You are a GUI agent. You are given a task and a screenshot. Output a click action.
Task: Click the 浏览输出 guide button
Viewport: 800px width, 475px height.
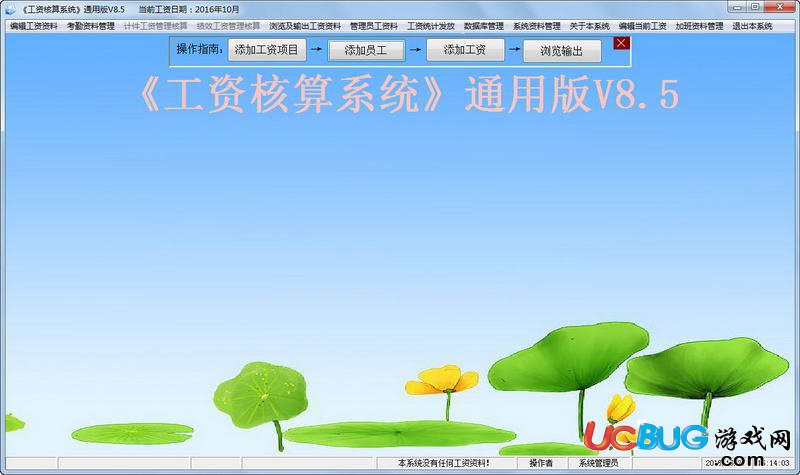[562, 51]
